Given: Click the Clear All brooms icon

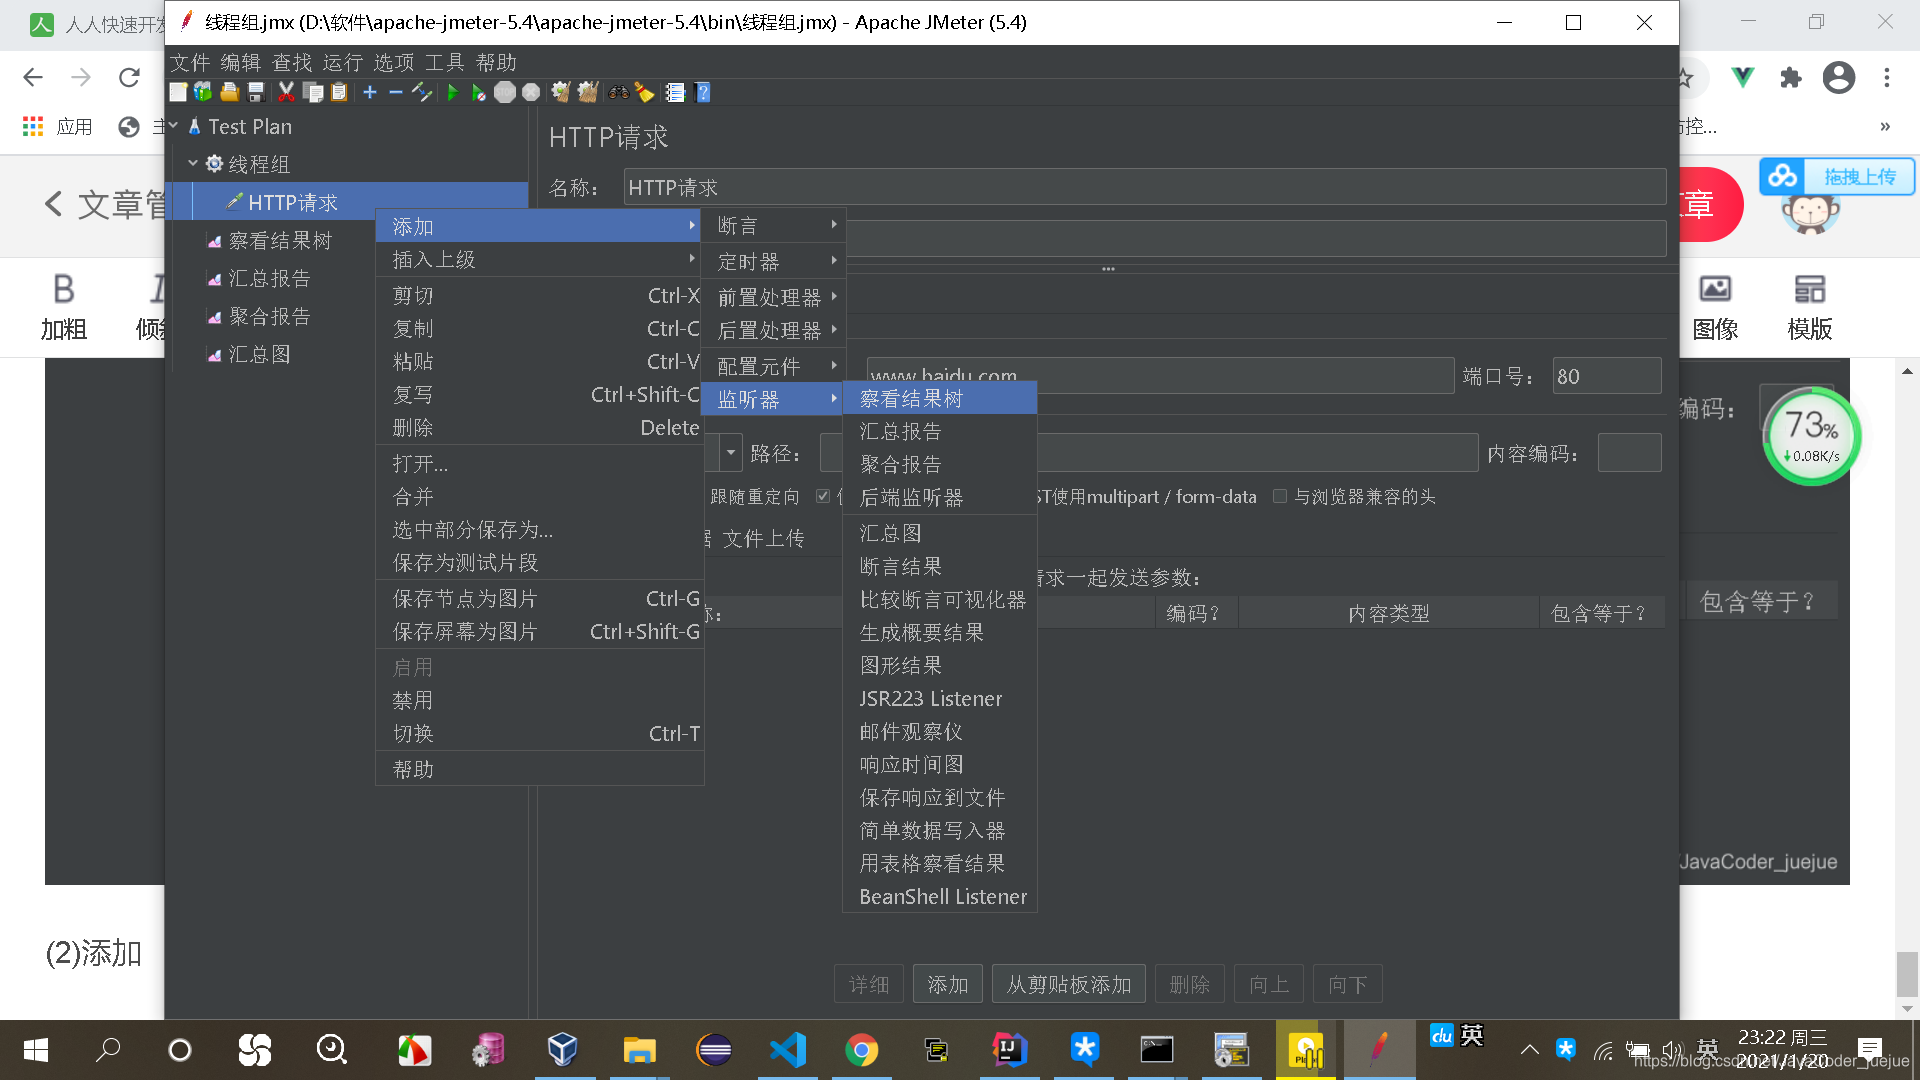Looking at the screenshot, I should coord(587,92).
